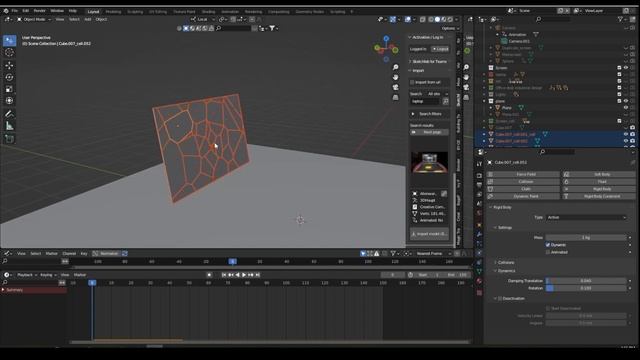Click the navigation gizmo's blue Z axis

[386, 38]
